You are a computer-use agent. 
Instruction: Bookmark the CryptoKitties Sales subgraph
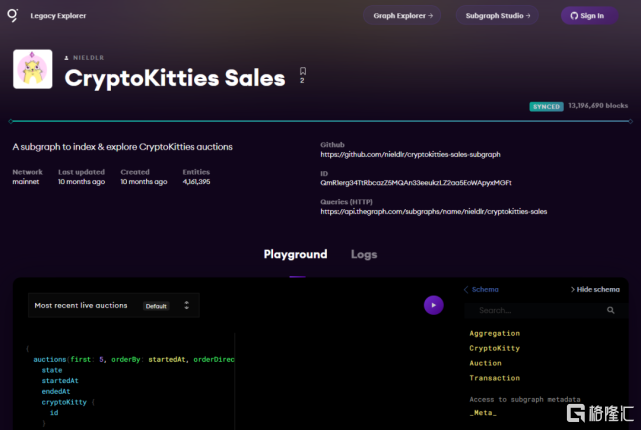(302, 72)
